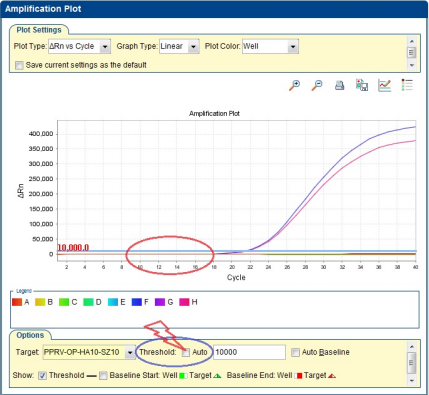Viewport: 429px width, 395px height.
Task: Click the purple G legend swatch
Action: pos(160,302)
